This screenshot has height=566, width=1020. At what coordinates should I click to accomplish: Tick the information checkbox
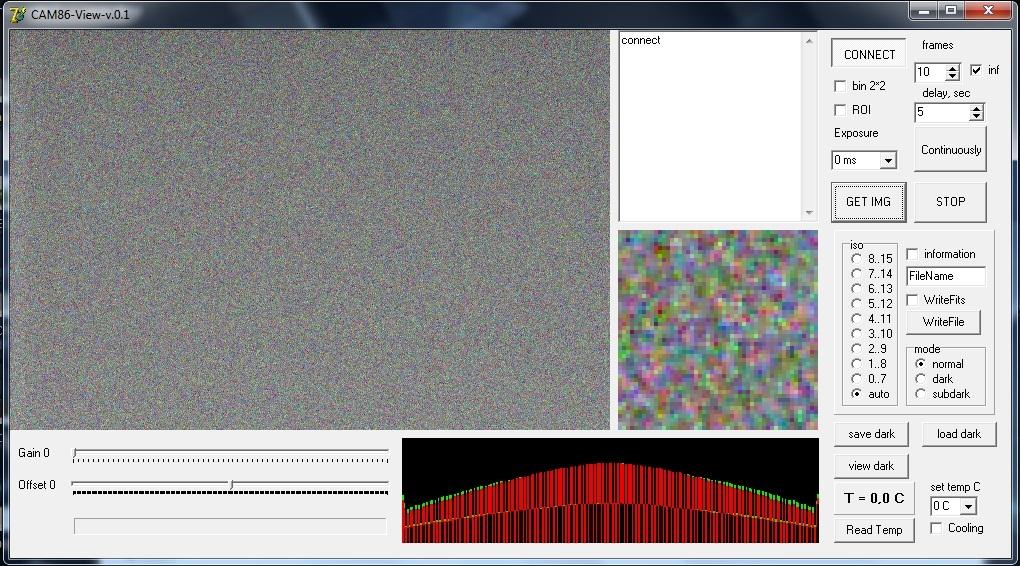912,254
